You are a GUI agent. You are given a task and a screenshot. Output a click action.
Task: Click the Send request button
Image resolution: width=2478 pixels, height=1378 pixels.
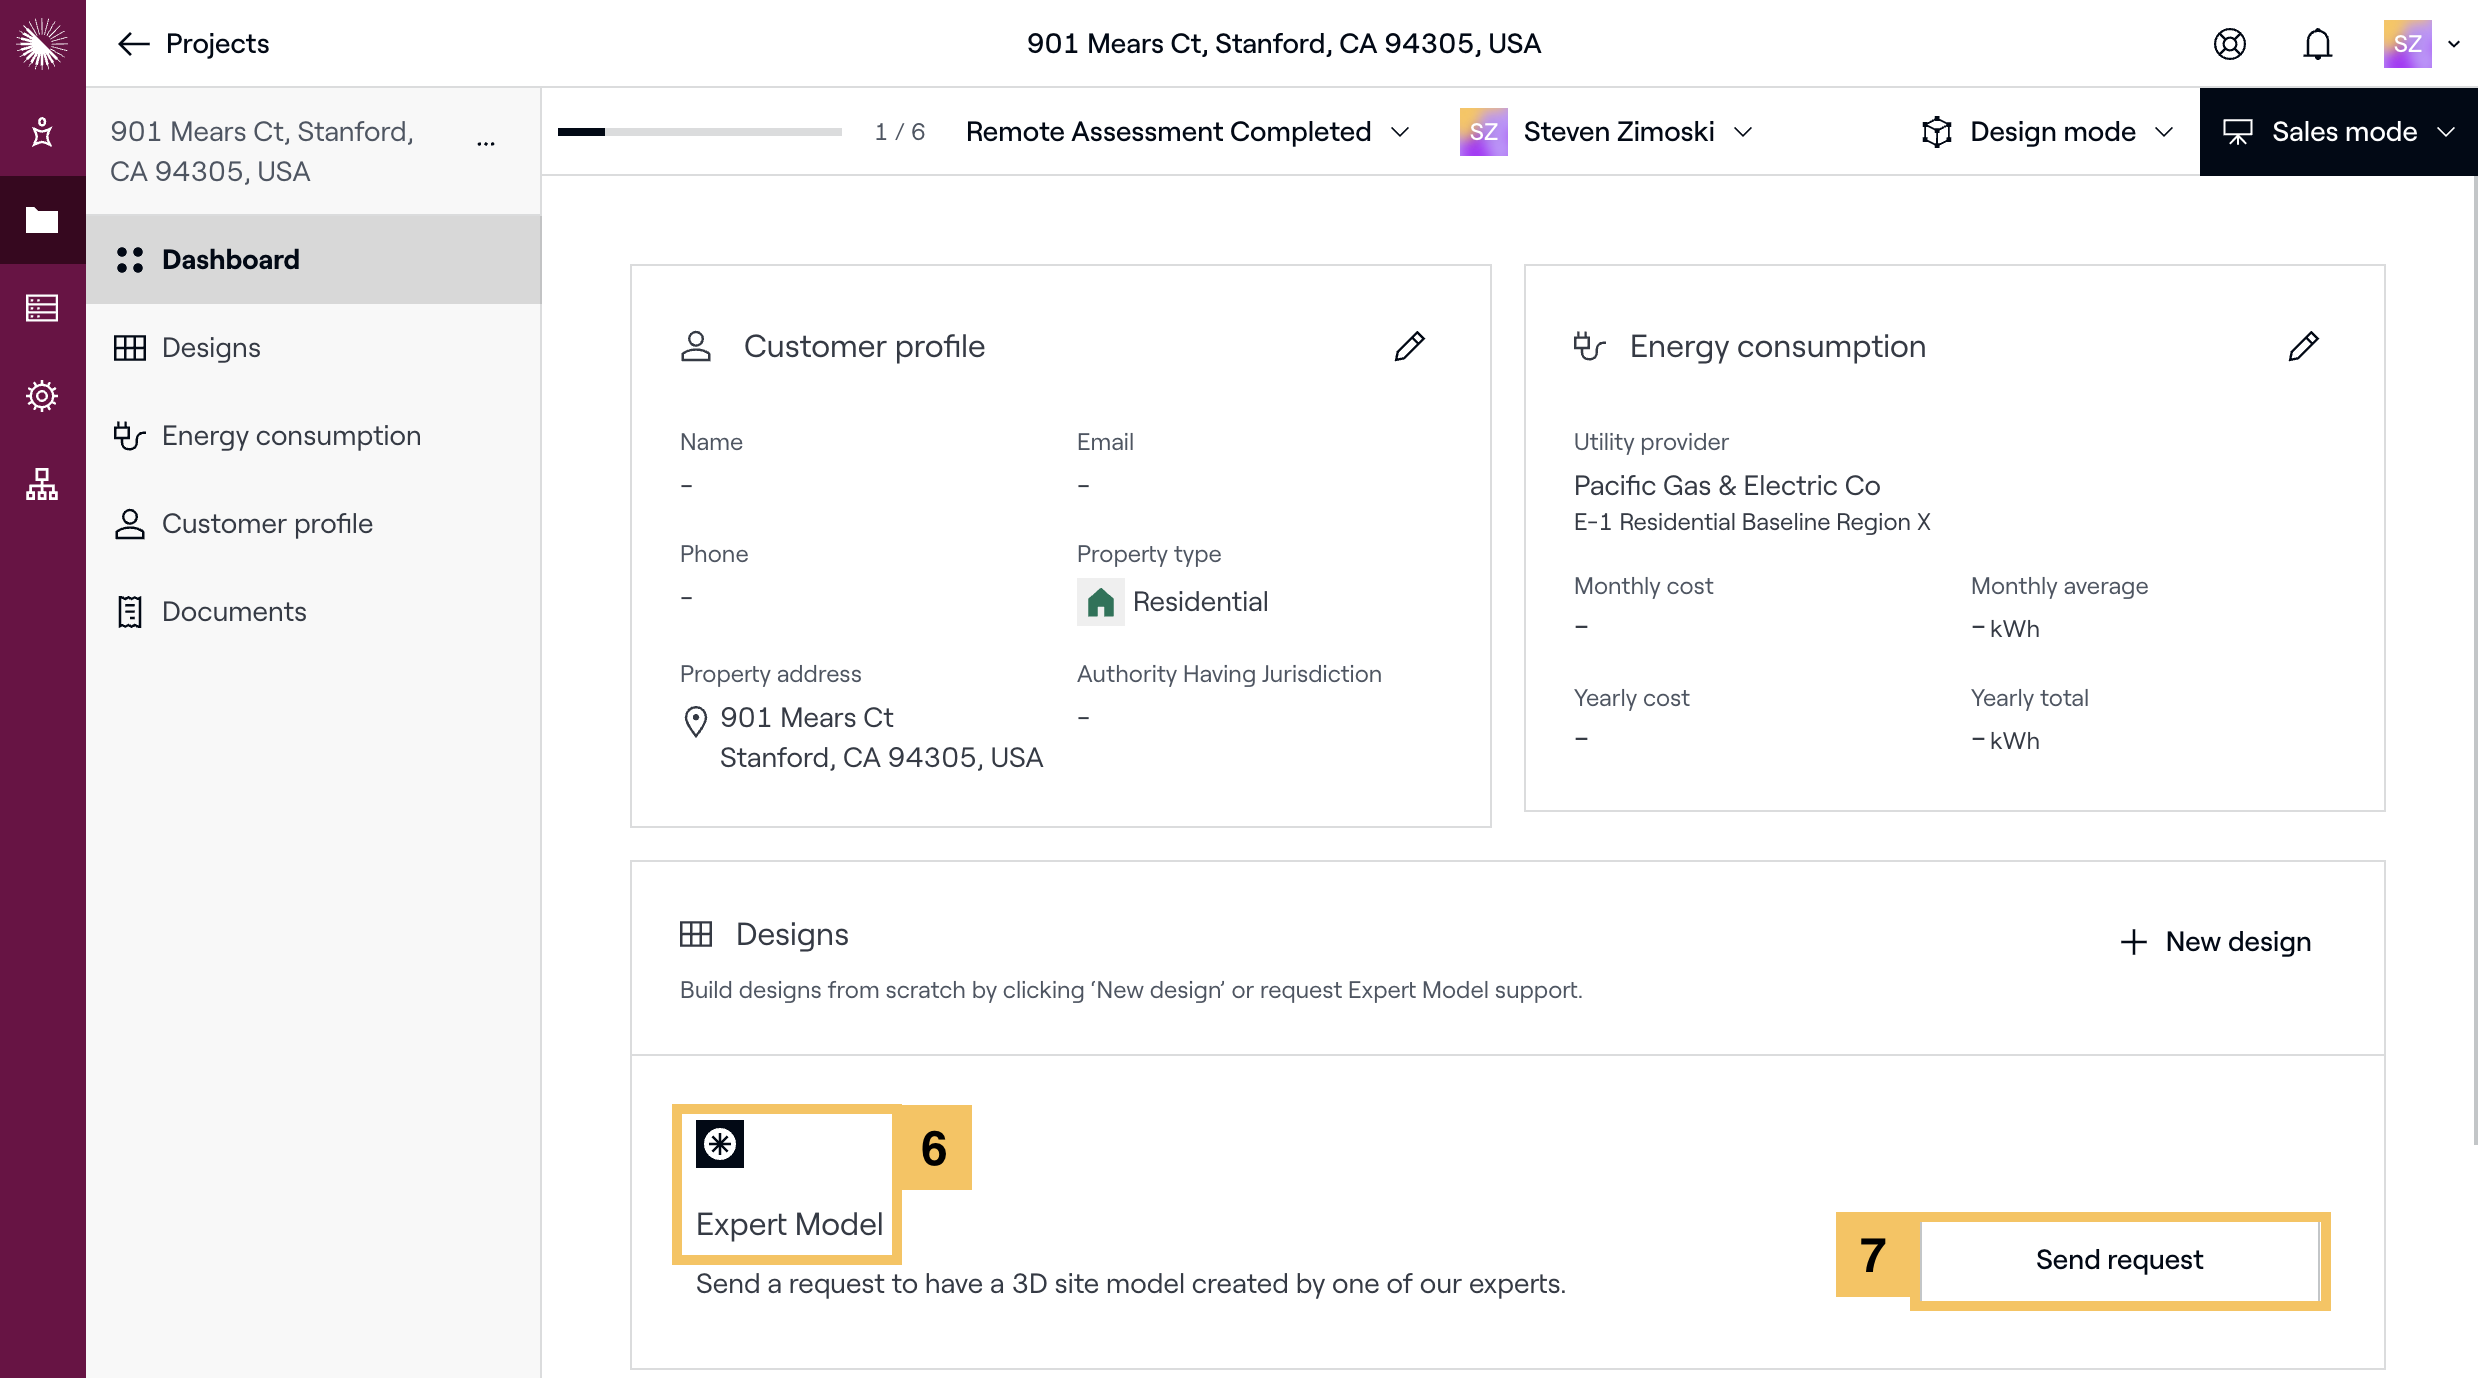point(2119,1260)
